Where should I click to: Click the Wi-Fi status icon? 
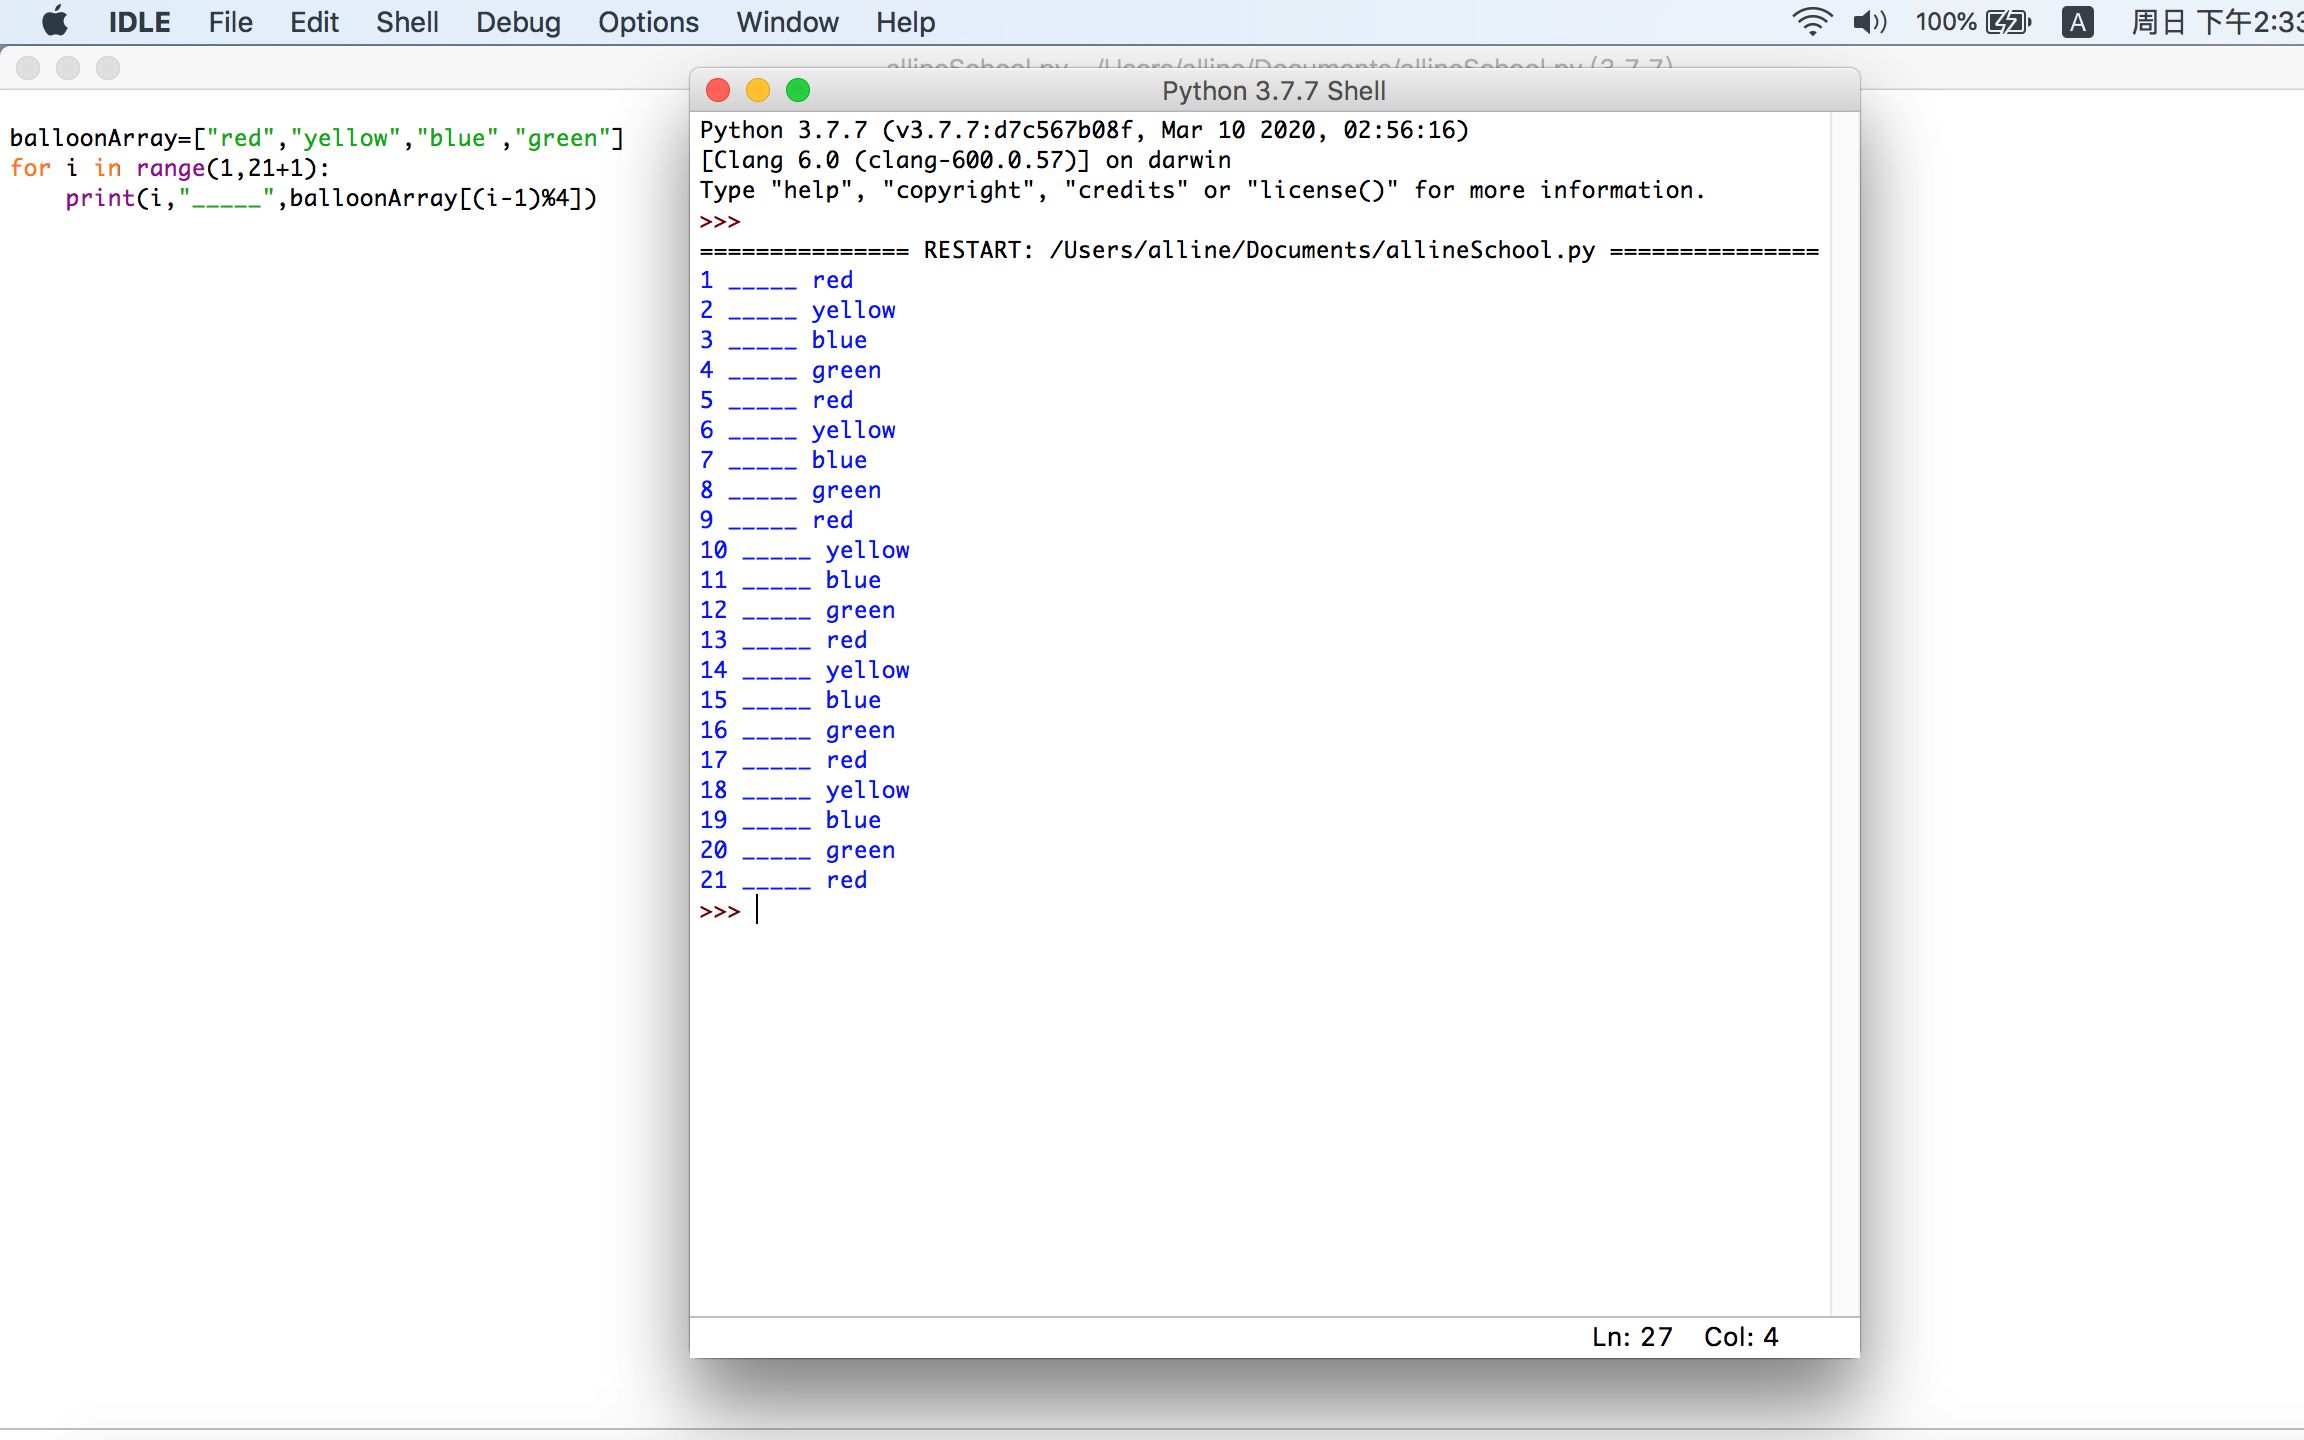pyautogui.click(x=1810, y=21)
